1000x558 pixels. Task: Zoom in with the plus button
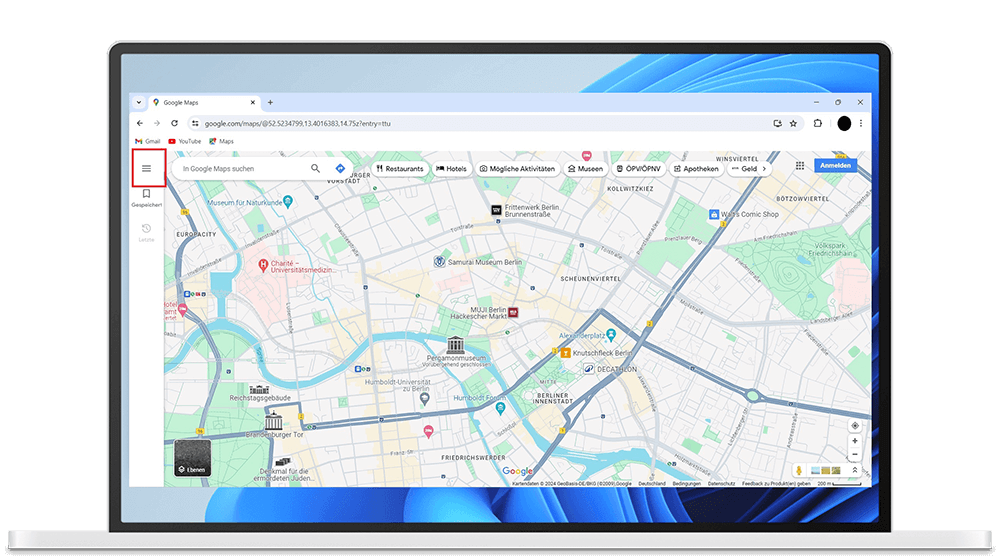[855, 441]
